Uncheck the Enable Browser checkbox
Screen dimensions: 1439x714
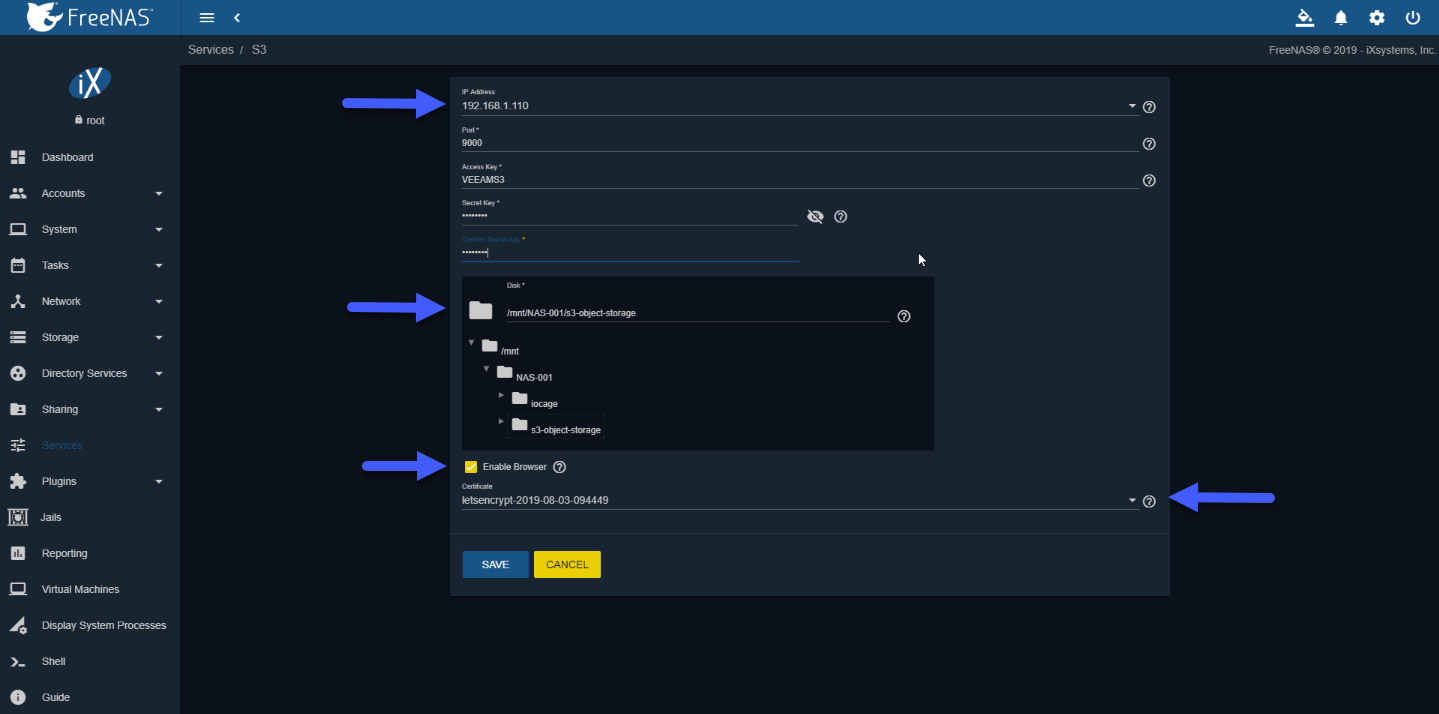click(471, 467)
